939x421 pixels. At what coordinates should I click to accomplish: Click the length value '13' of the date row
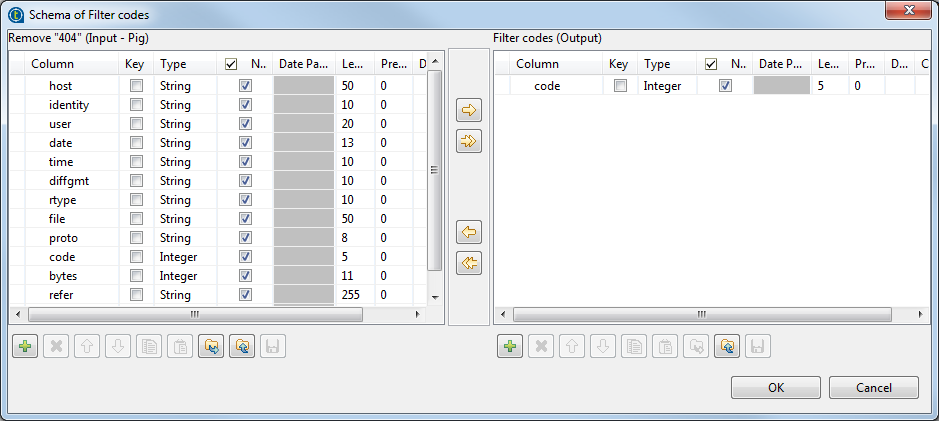[x=348, y=143]
